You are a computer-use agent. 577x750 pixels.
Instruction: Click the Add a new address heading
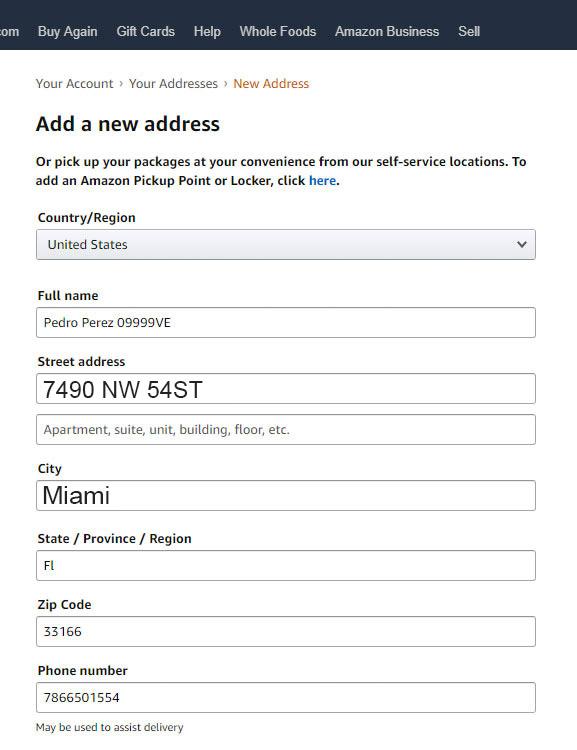pyautogui.click(x=128, y=124)
